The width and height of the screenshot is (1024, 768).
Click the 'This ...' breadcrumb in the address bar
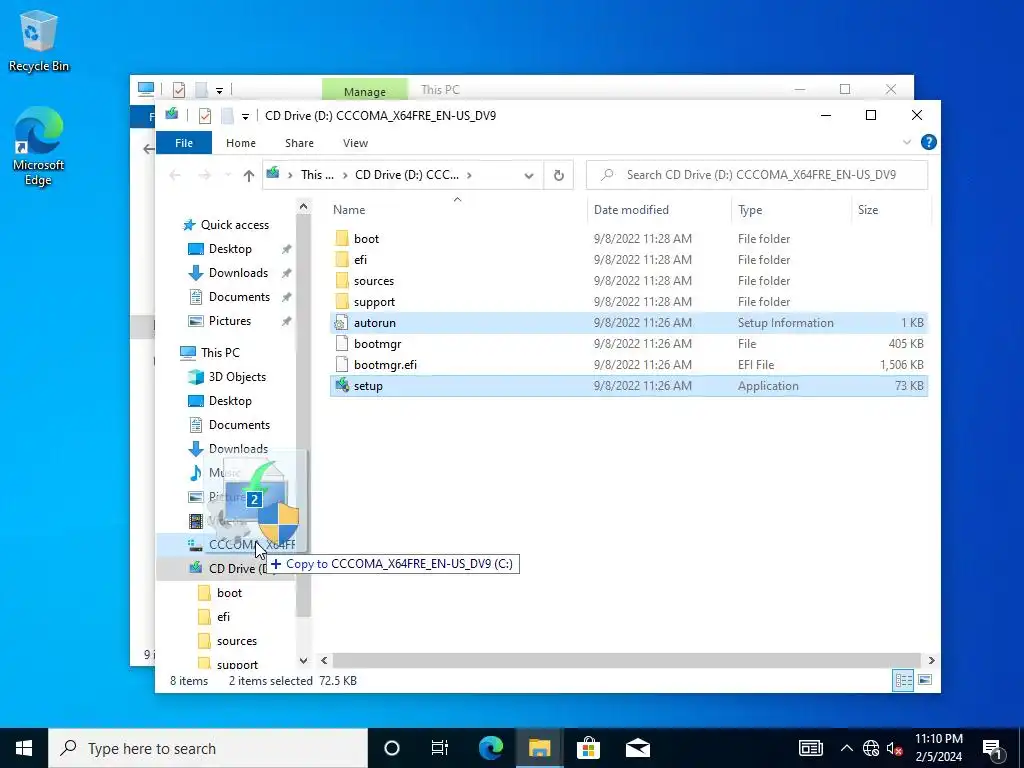317,175
